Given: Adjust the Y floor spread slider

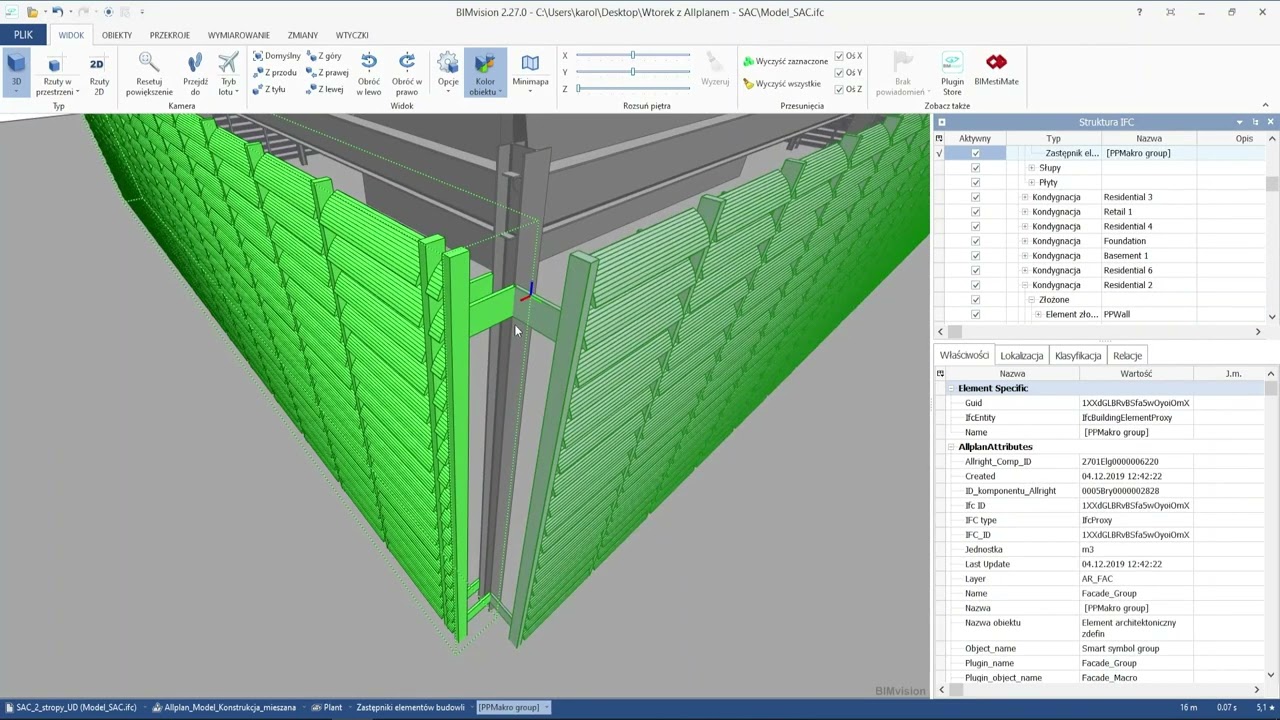Looking at the screenshot, I should (633, 72).
